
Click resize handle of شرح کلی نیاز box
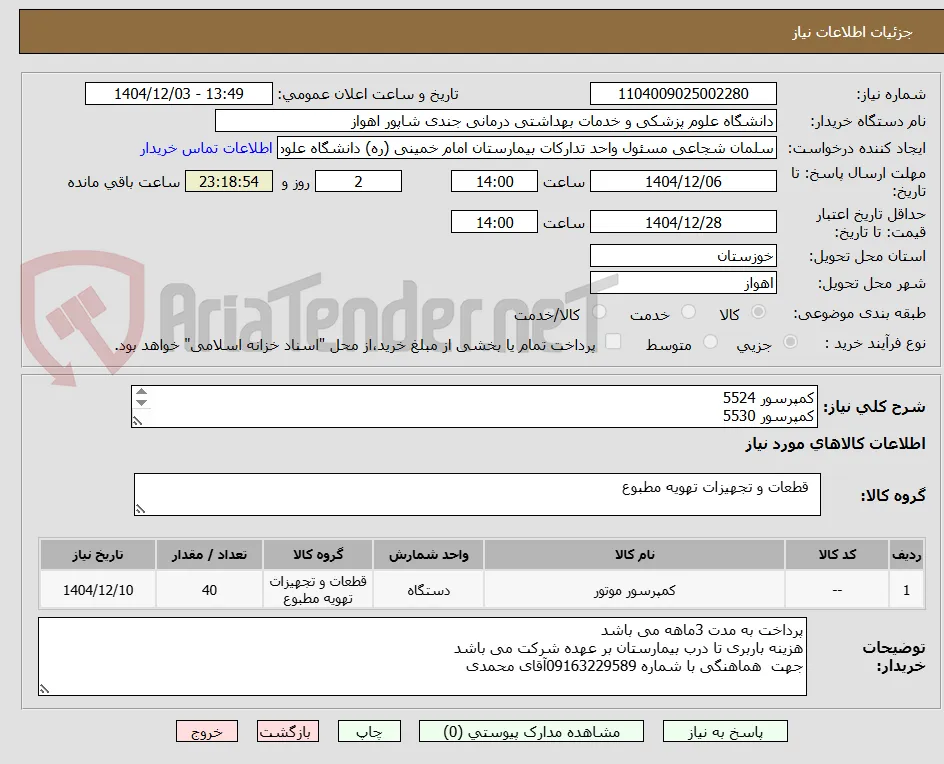pyautogui.click(x=137, y=421)
